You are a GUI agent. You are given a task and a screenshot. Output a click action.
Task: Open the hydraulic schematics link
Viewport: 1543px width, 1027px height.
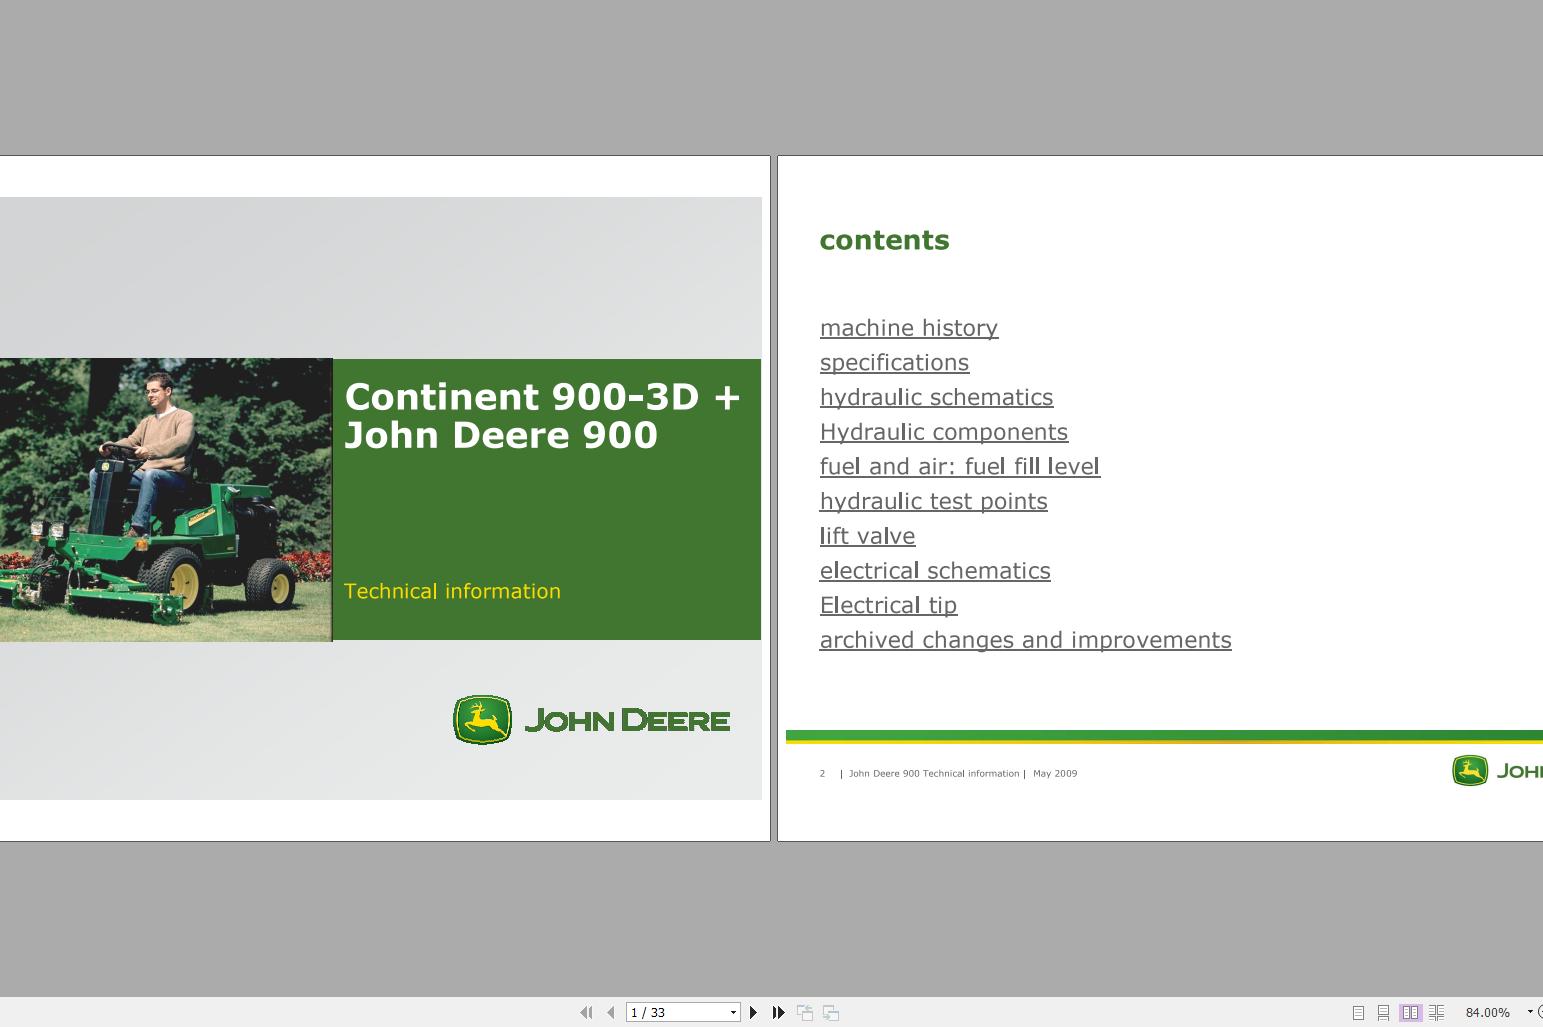pos(937,397)
